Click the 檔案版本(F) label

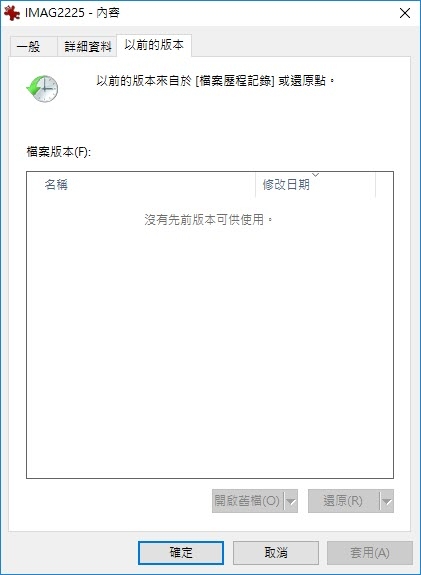(59, 151)
